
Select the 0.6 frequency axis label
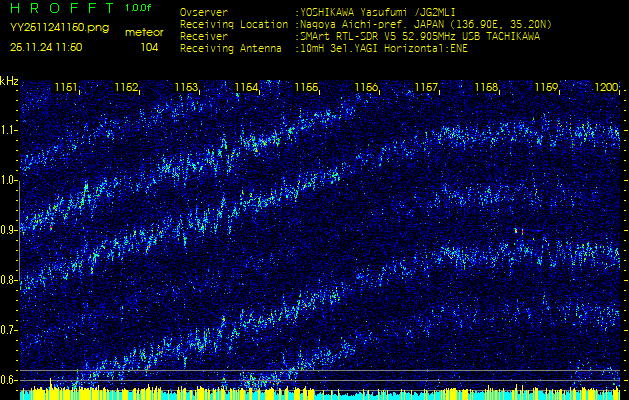pos(9,379)
